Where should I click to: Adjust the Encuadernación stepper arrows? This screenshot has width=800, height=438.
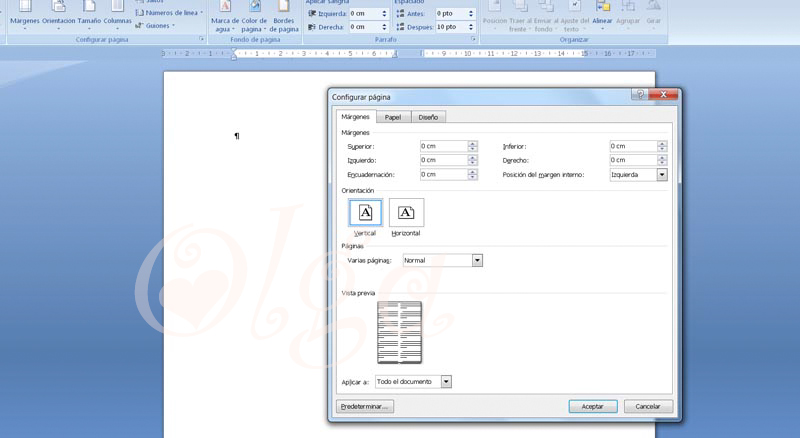coord(472,175)
